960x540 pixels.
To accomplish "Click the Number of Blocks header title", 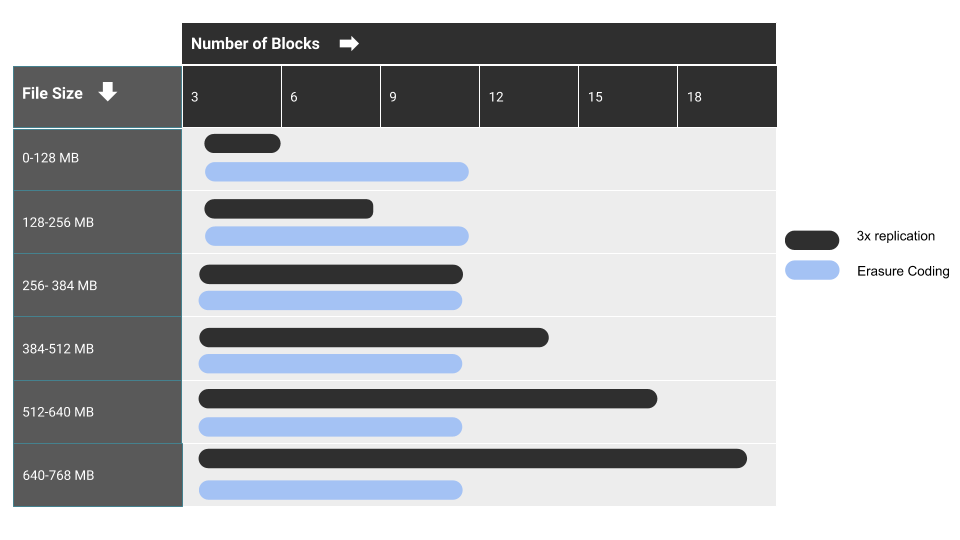I will tap(255, 44).
